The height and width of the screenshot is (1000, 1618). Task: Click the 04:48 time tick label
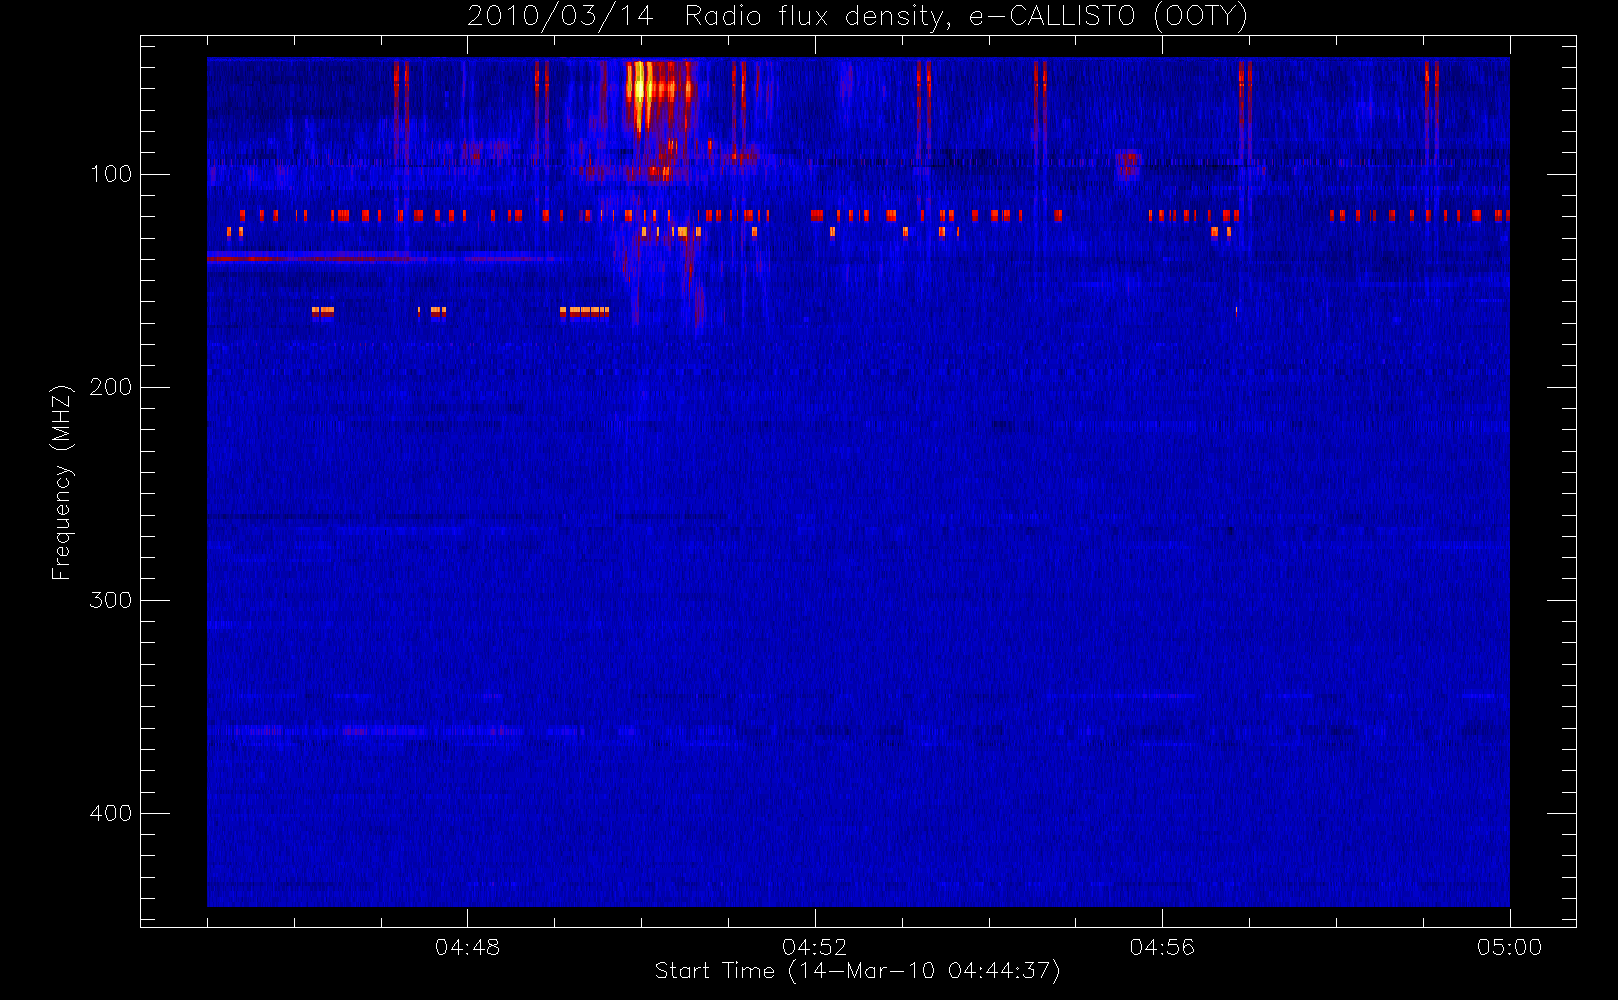click(467, 947)
